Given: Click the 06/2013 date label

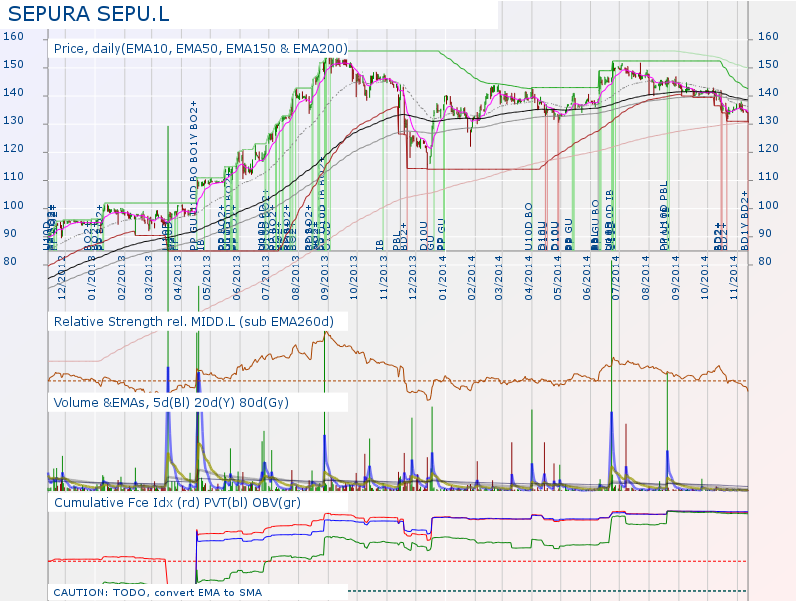Looking at the screenshot, I should pyautogui.click(x=236, y=278).
